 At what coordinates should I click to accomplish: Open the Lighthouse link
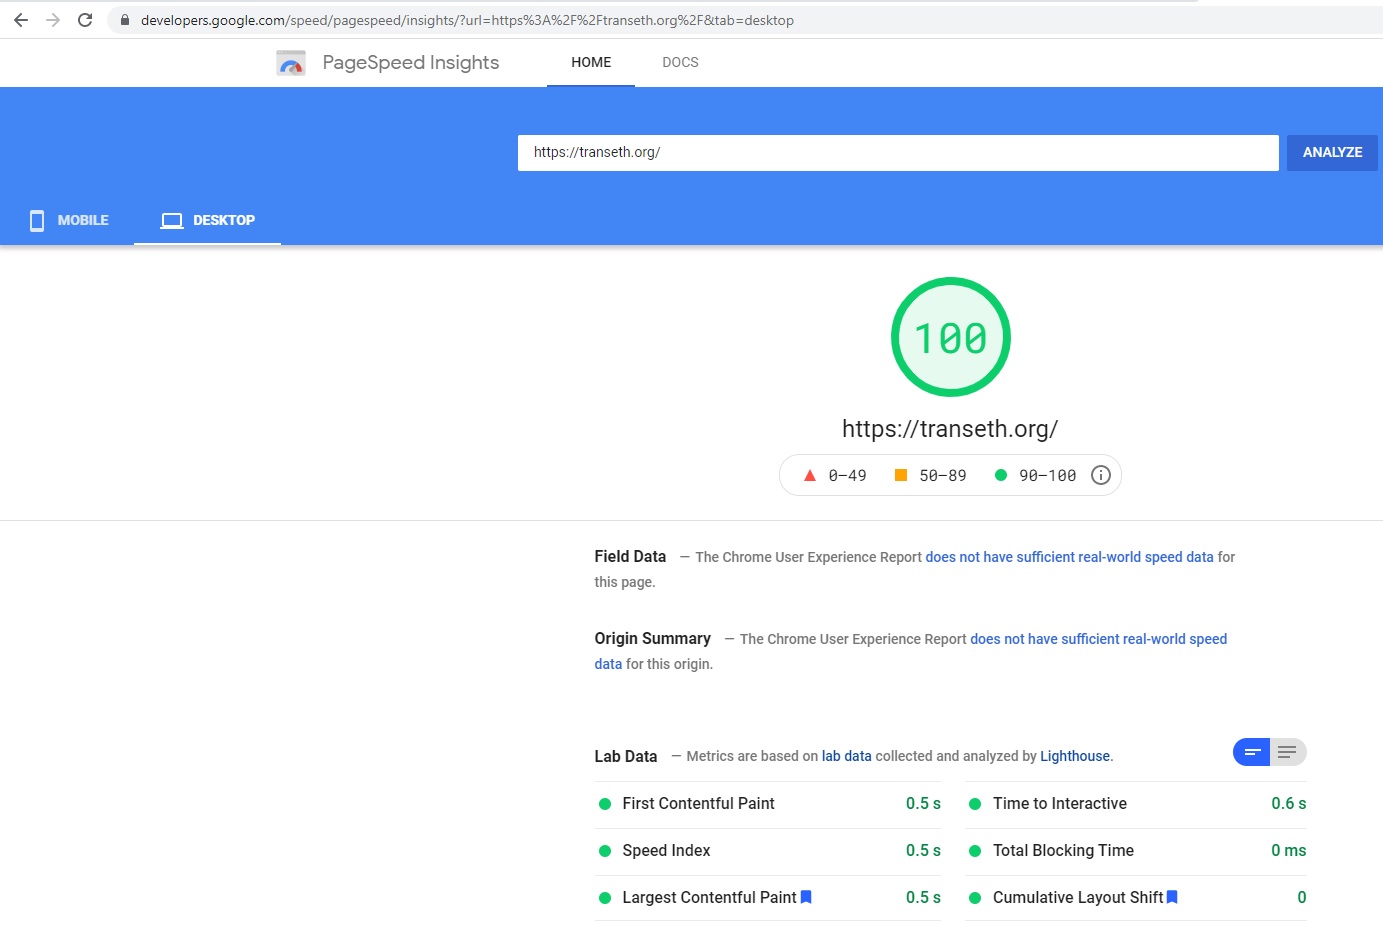click(x=1075, y=756)
